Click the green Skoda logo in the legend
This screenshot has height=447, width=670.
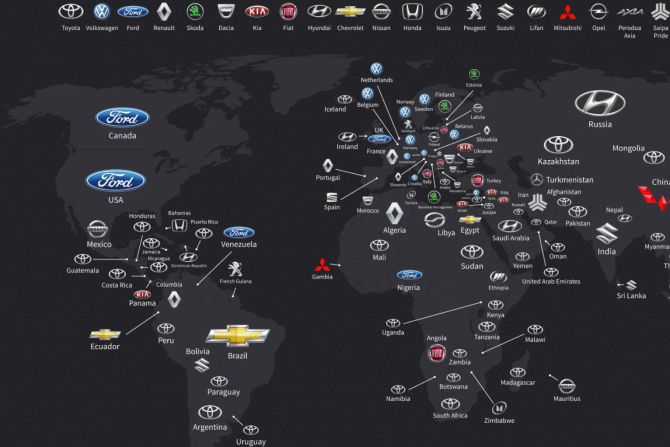coord(195,12)
